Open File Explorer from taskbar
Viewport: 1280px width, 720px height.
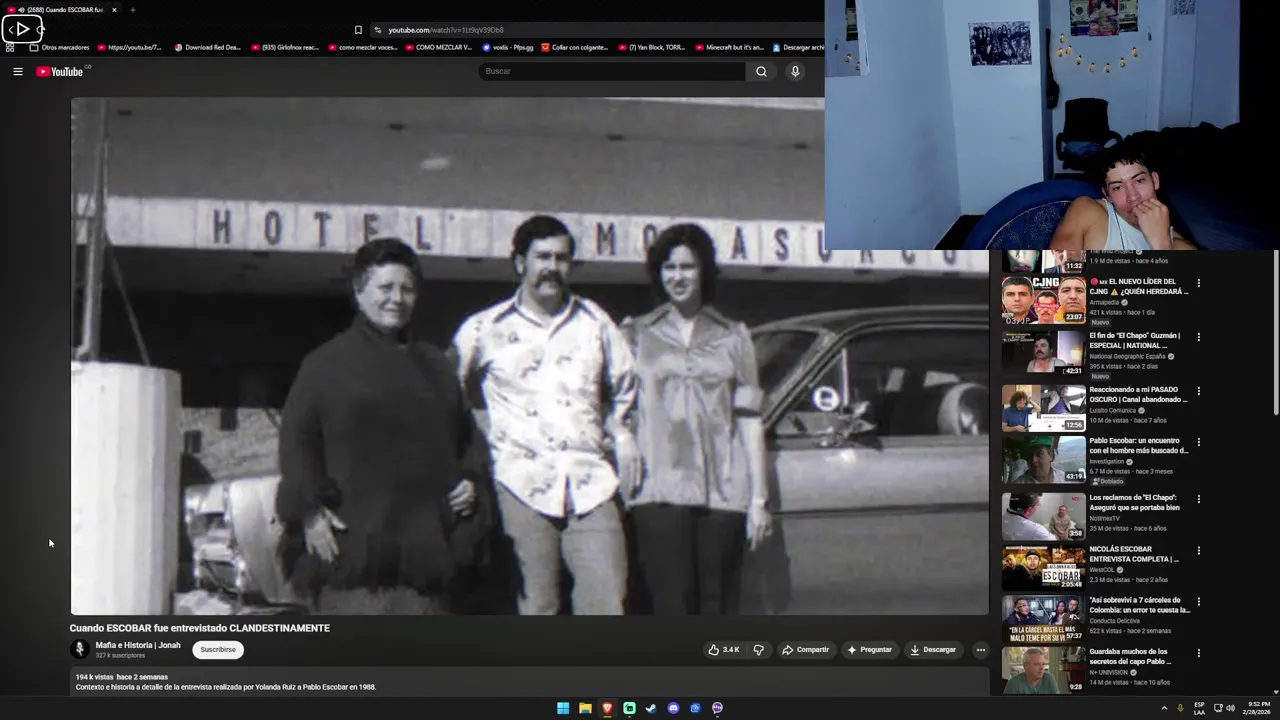tap(585, 708)
